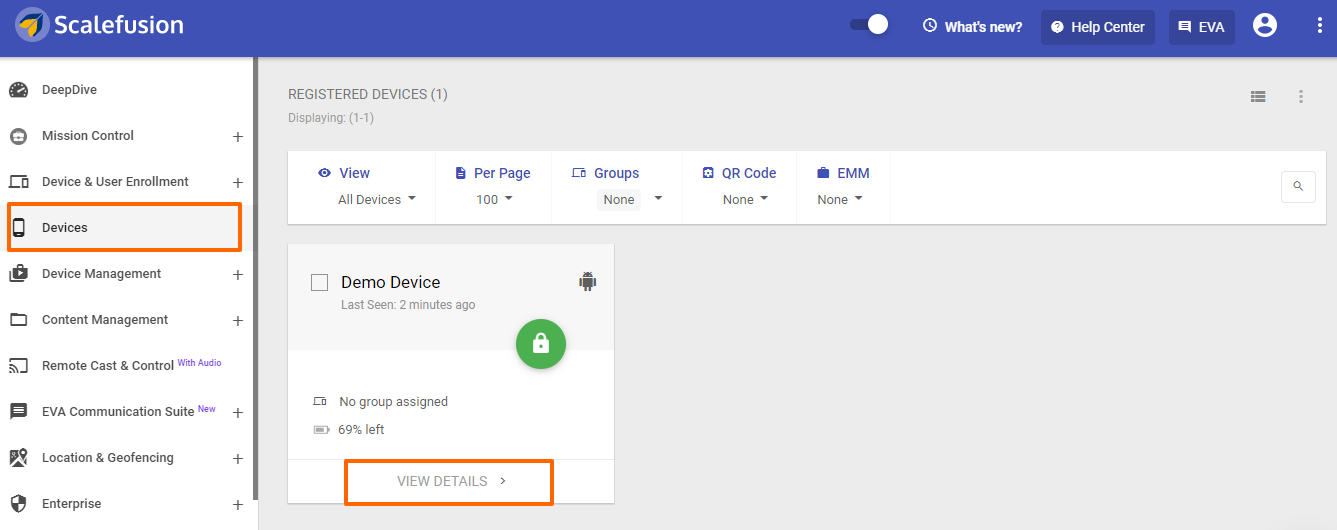1337x530 pixels.
Task: Open the EMM None dropdown
Action: pyautogui.click(x=839, y=200)
